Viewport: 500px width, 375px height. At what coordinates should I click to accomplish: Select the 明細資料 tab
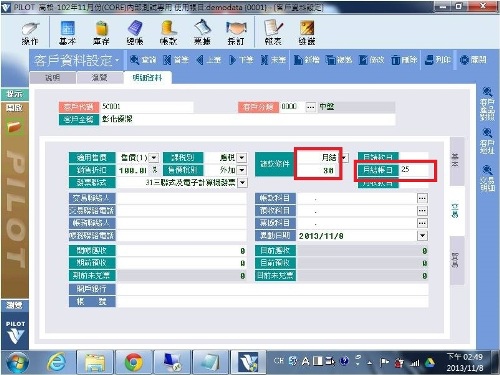click(x=147, y=78)
